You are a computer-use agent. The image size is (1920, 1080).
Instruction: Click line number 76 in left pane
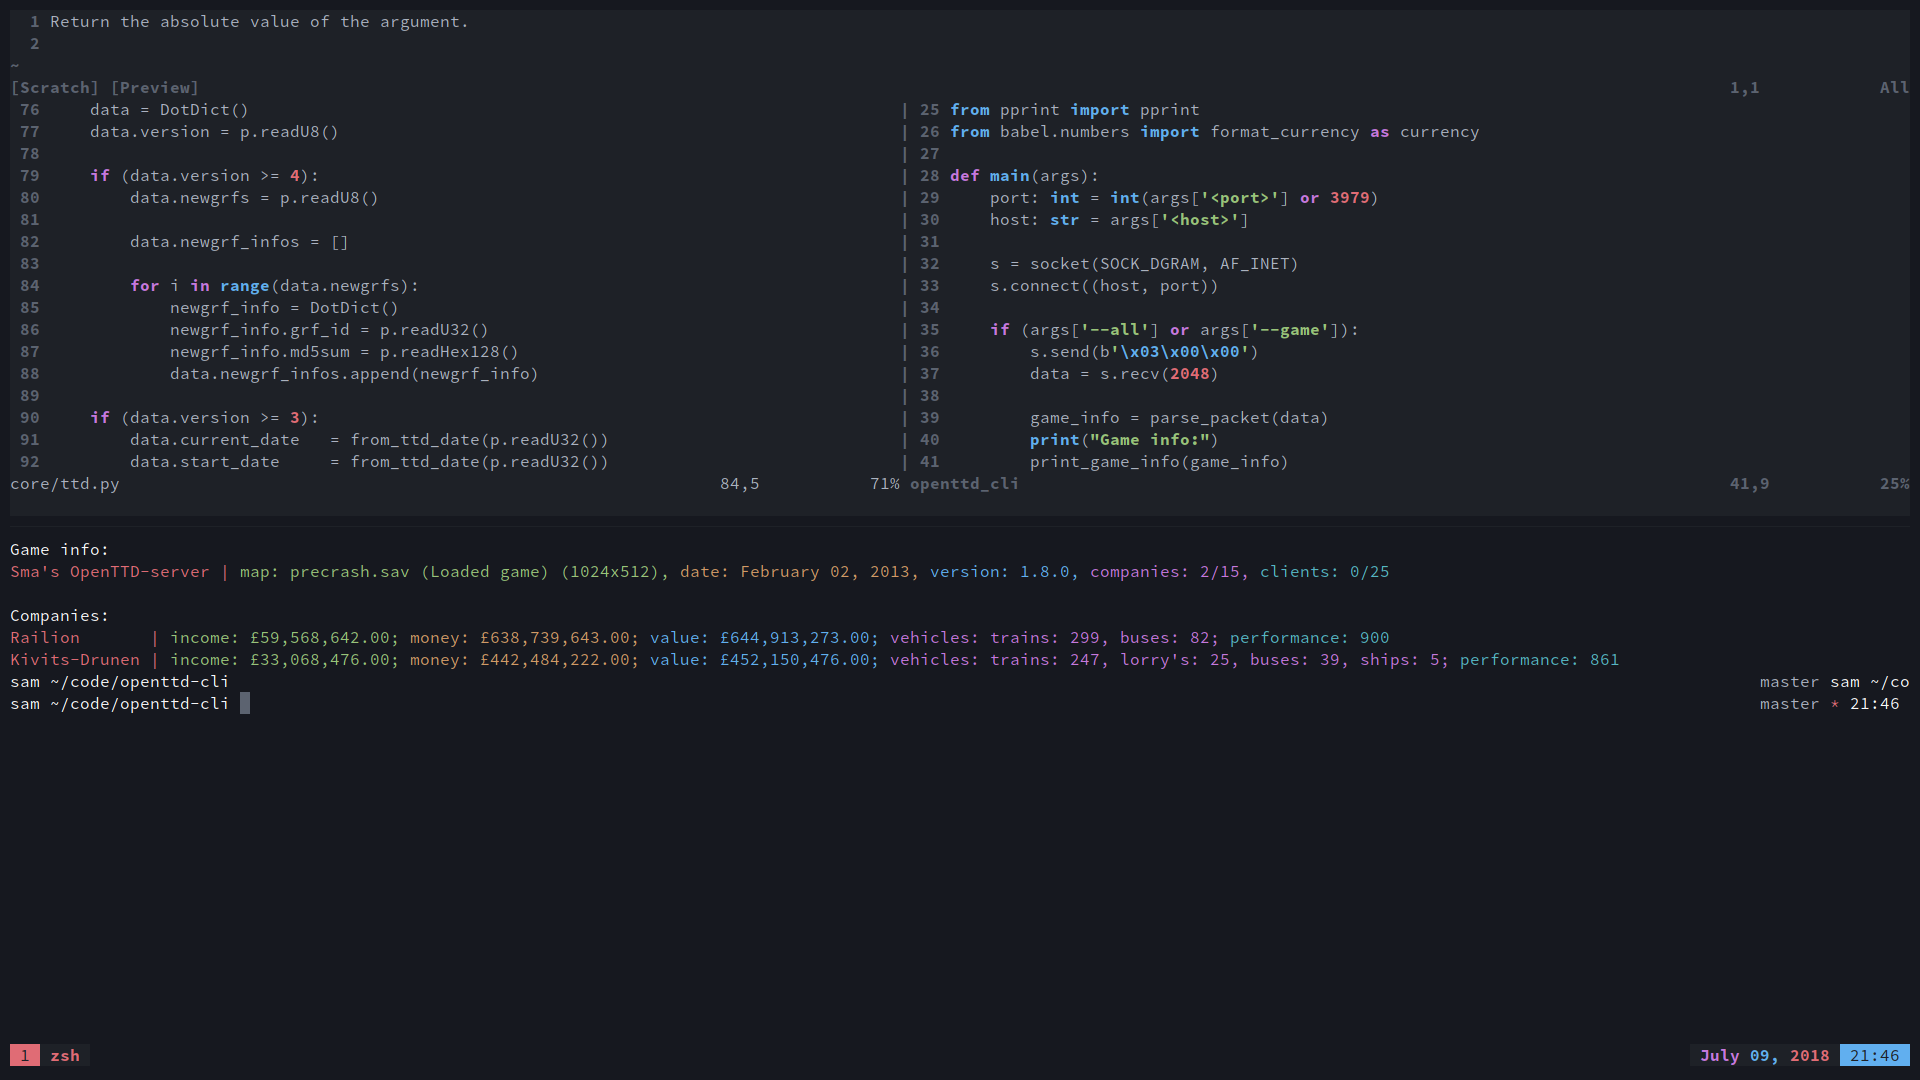click(x=30, y=110)
